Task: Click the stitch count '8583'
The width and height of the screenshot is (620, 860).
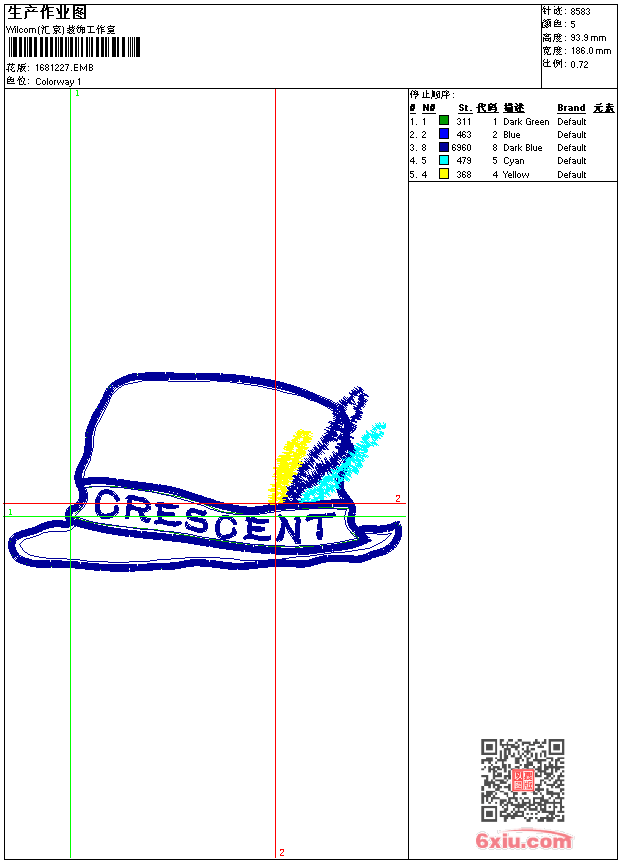Action: (580, 12)
